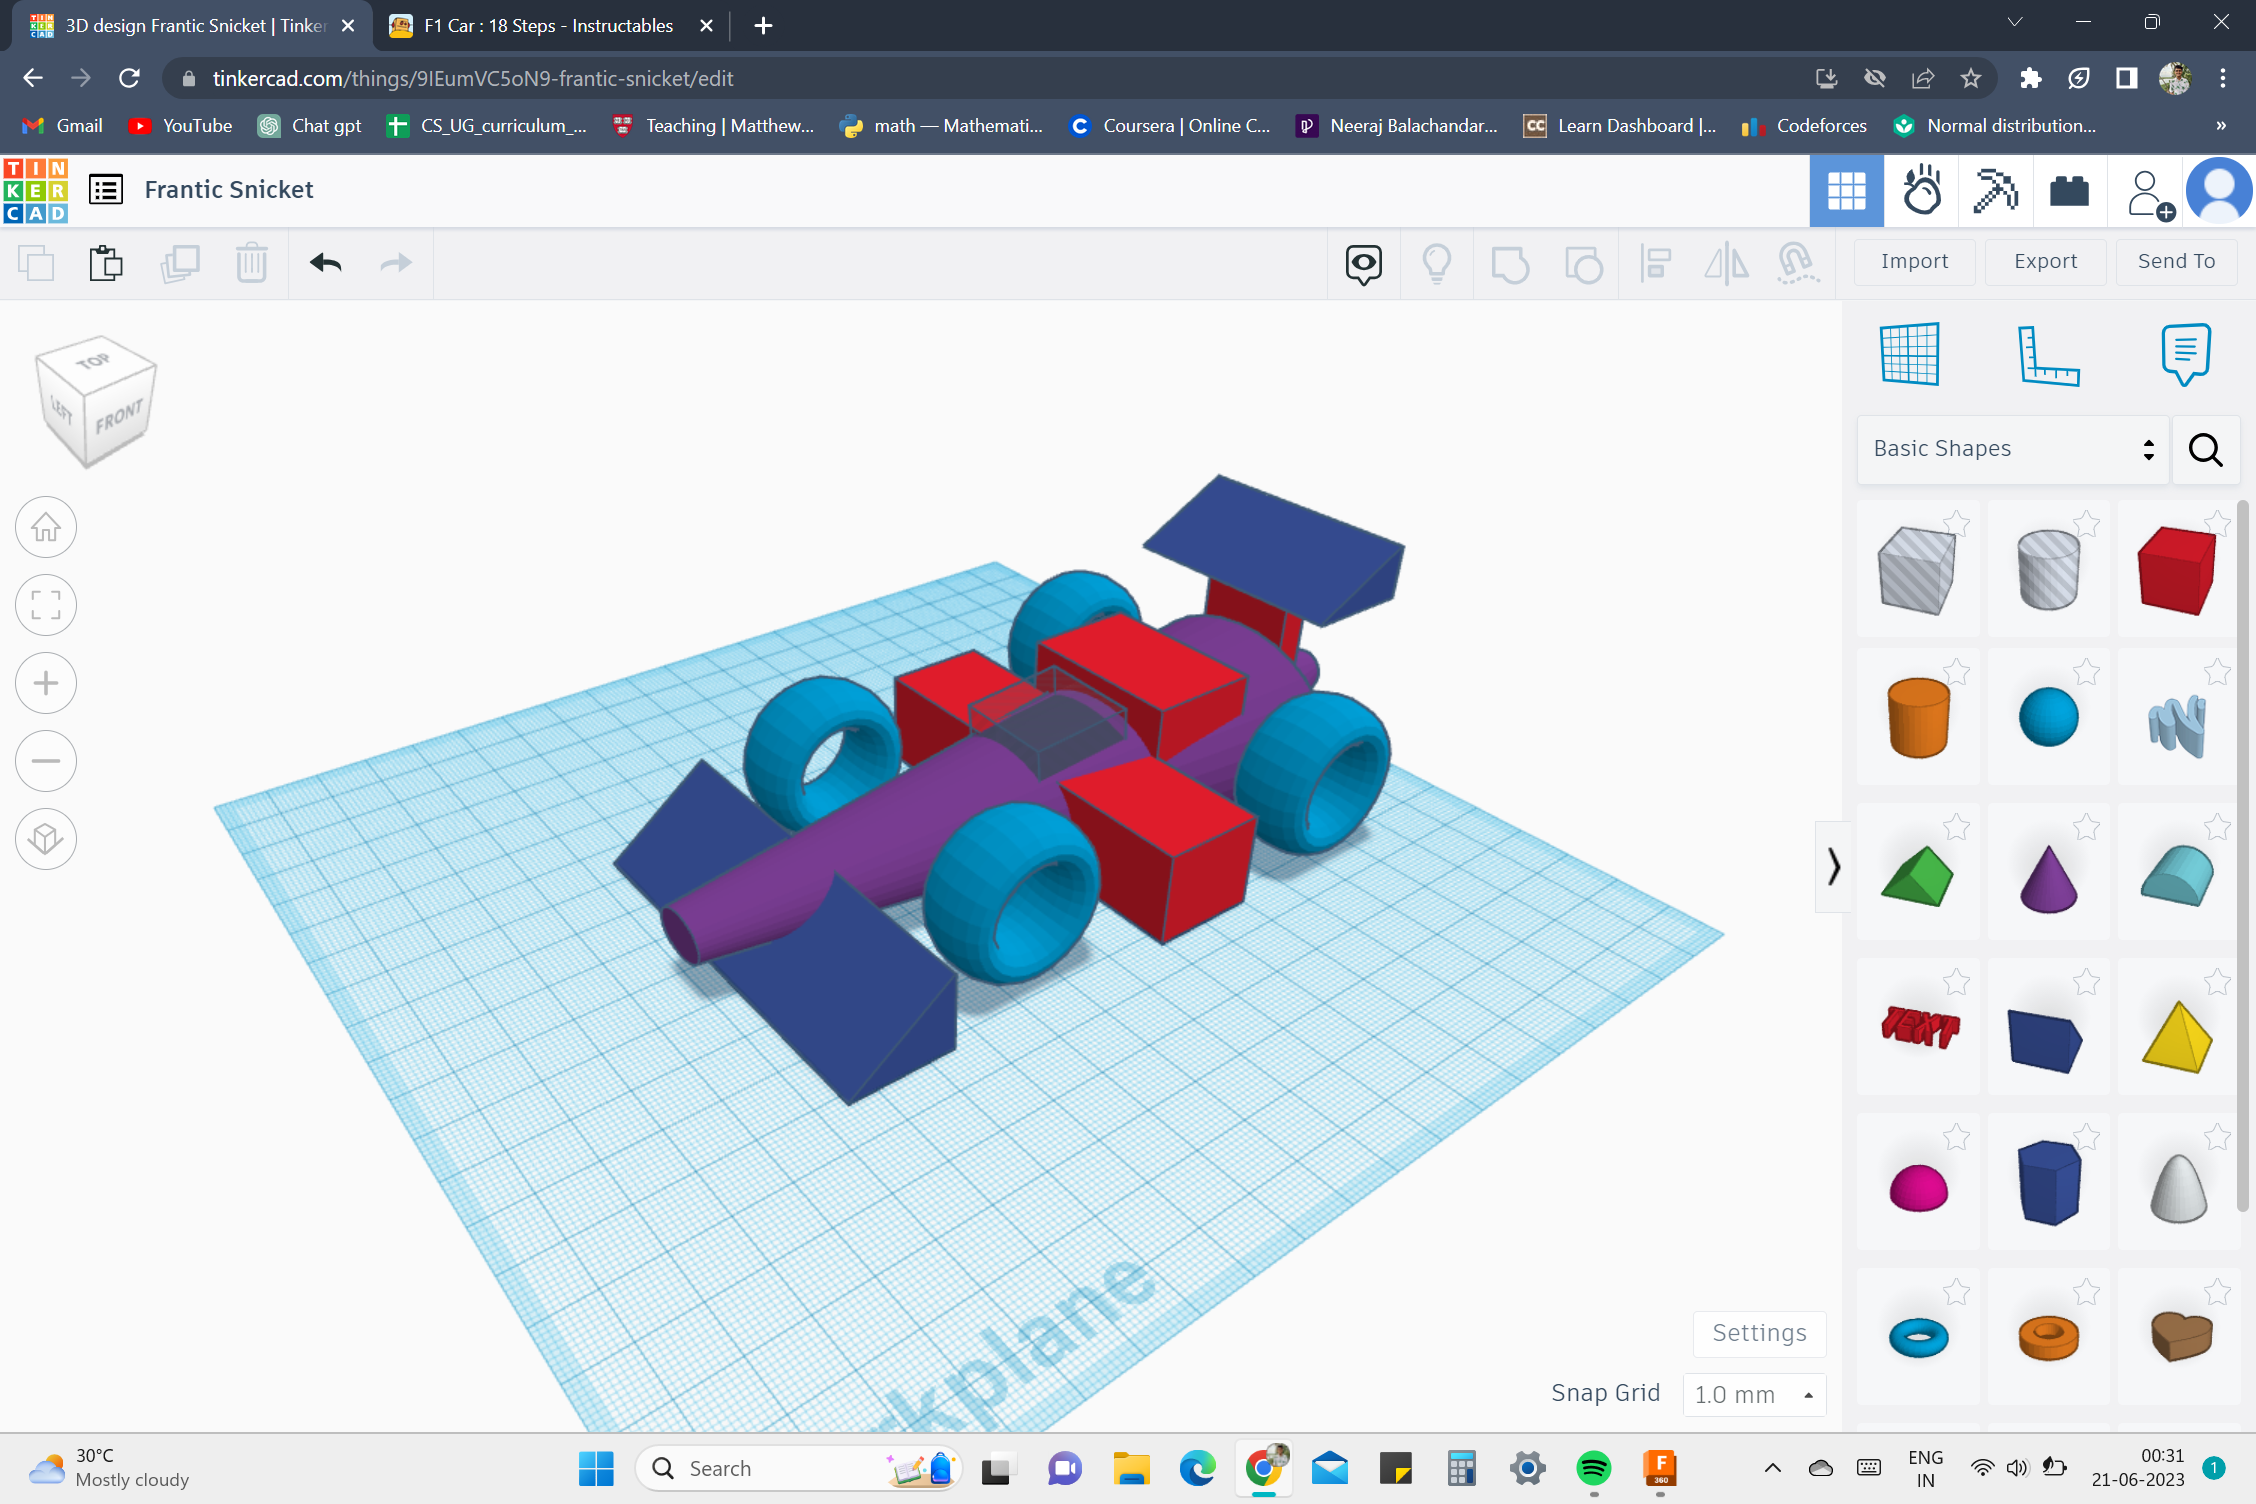Open the Basic Shapes dropdown

point(2012,449)
